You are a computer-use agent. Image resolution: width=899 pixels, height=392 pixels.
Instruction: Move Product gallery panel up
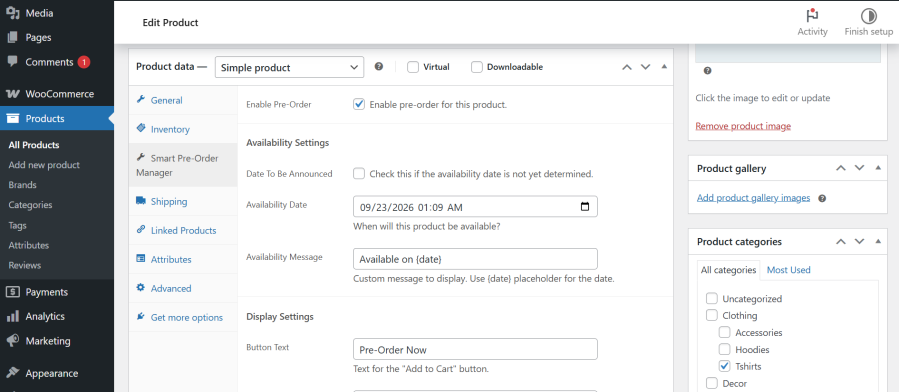pyautogui.click(x=841, y=168)
